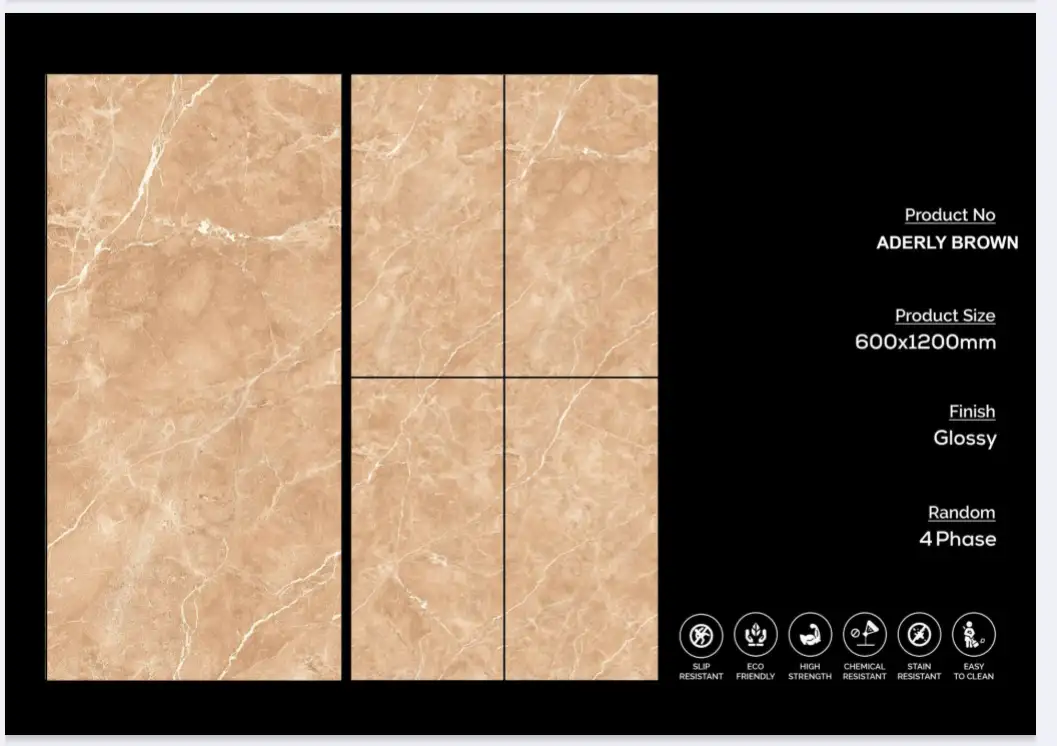
Task: Click the Slip Resistant circular icon
Action: click(x=701, y=635)
